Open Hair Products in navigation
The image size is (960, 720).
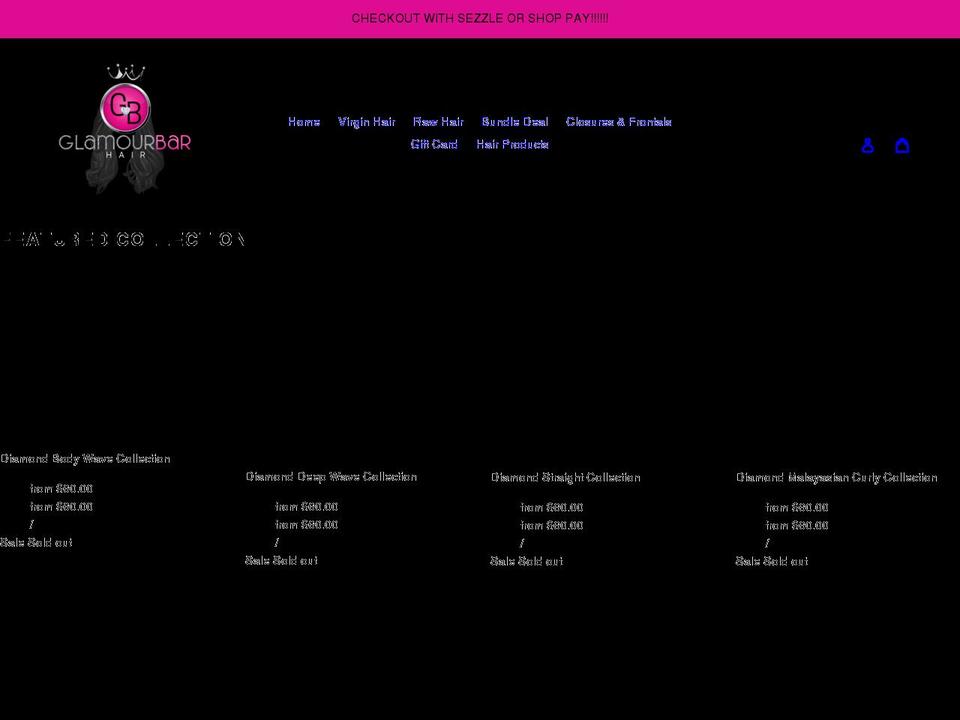coord(512,144)
